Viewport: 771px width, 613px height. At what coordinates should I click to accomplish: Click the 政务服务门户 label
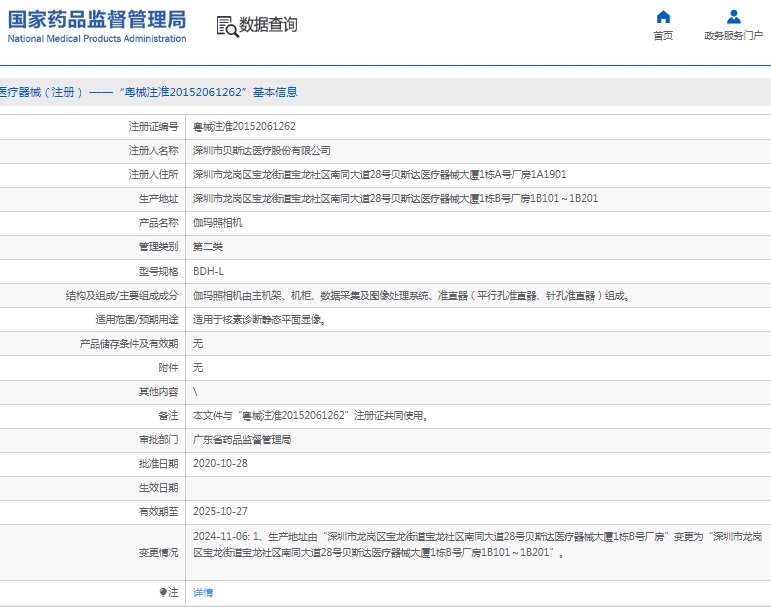733,35
